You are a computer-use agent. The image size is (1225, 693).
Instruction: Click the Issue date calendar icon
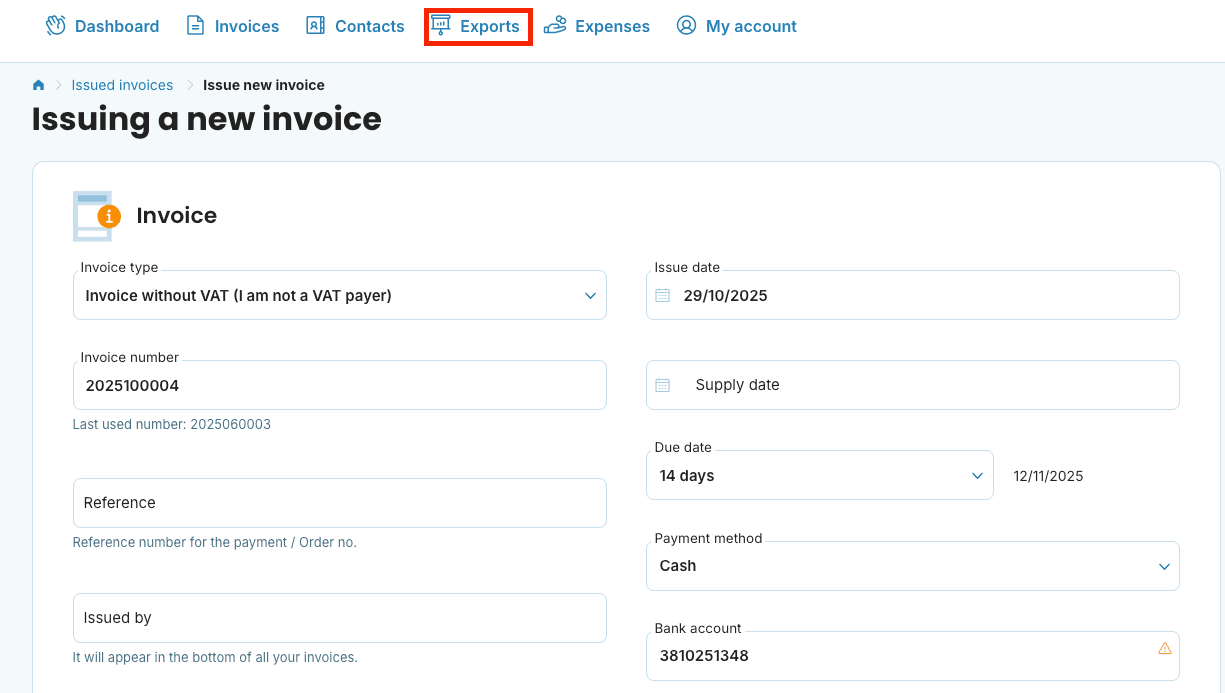(663, 296)
